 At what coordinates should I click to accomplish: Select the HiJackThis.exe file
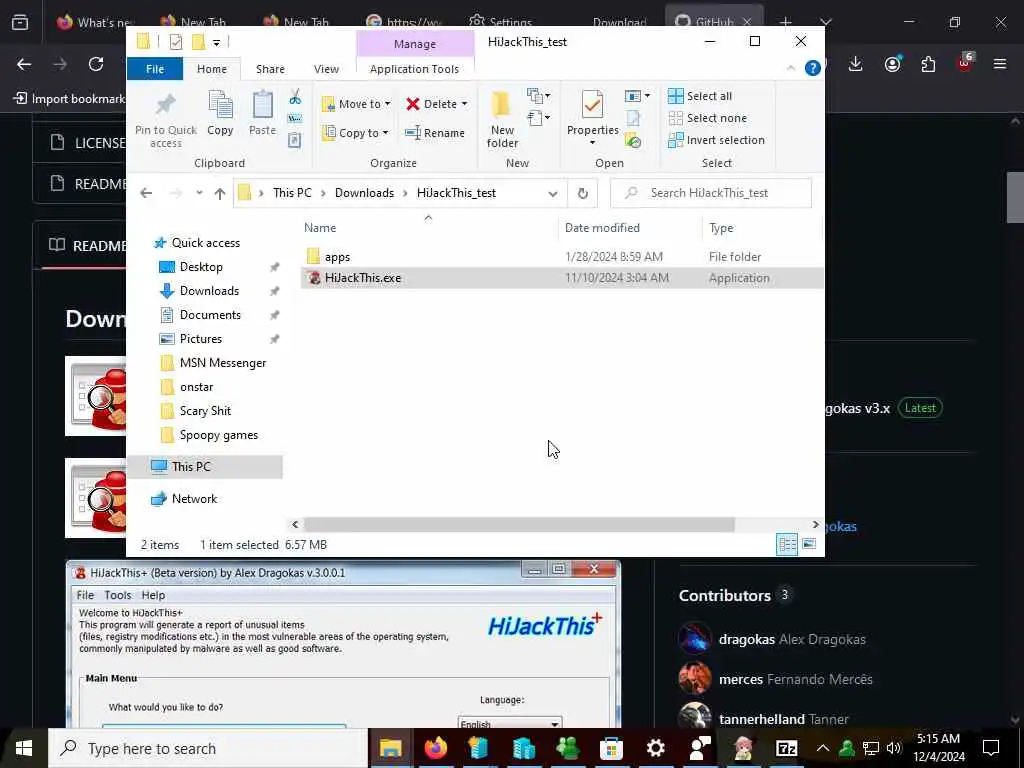562,278
